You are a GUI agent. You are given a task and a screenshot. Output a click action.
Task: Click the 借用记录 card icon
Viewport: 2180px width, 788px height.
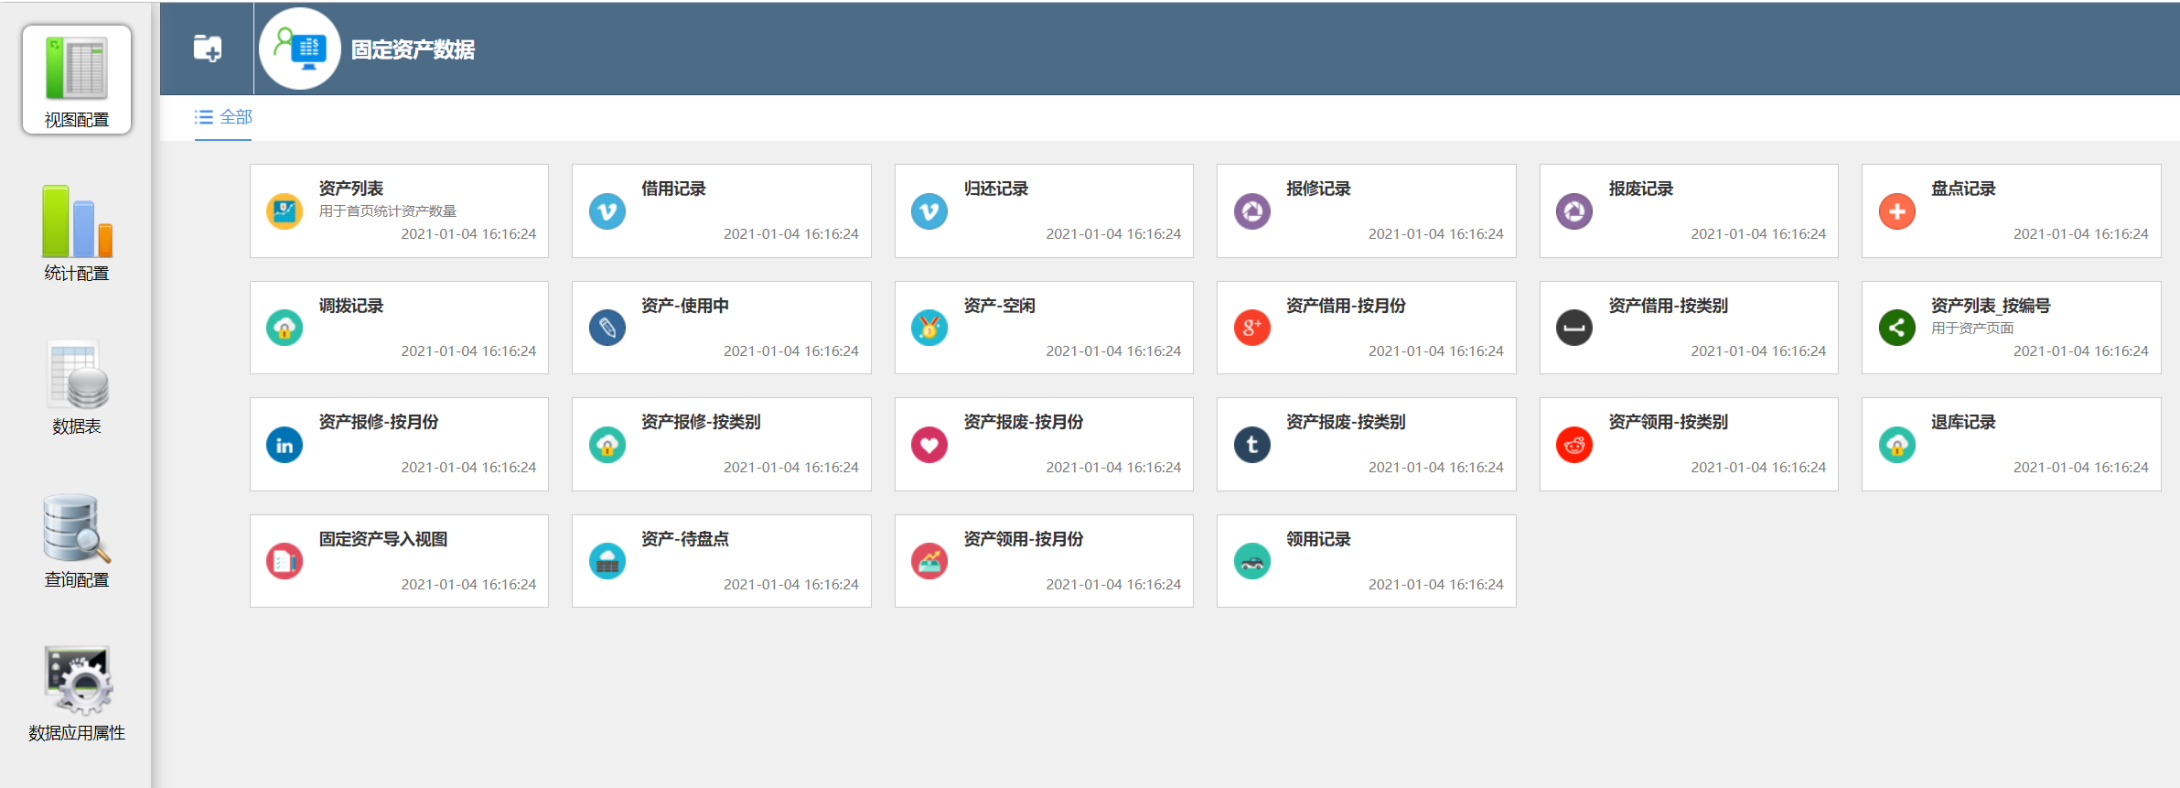pyautogui.click(x=607, y=211)
